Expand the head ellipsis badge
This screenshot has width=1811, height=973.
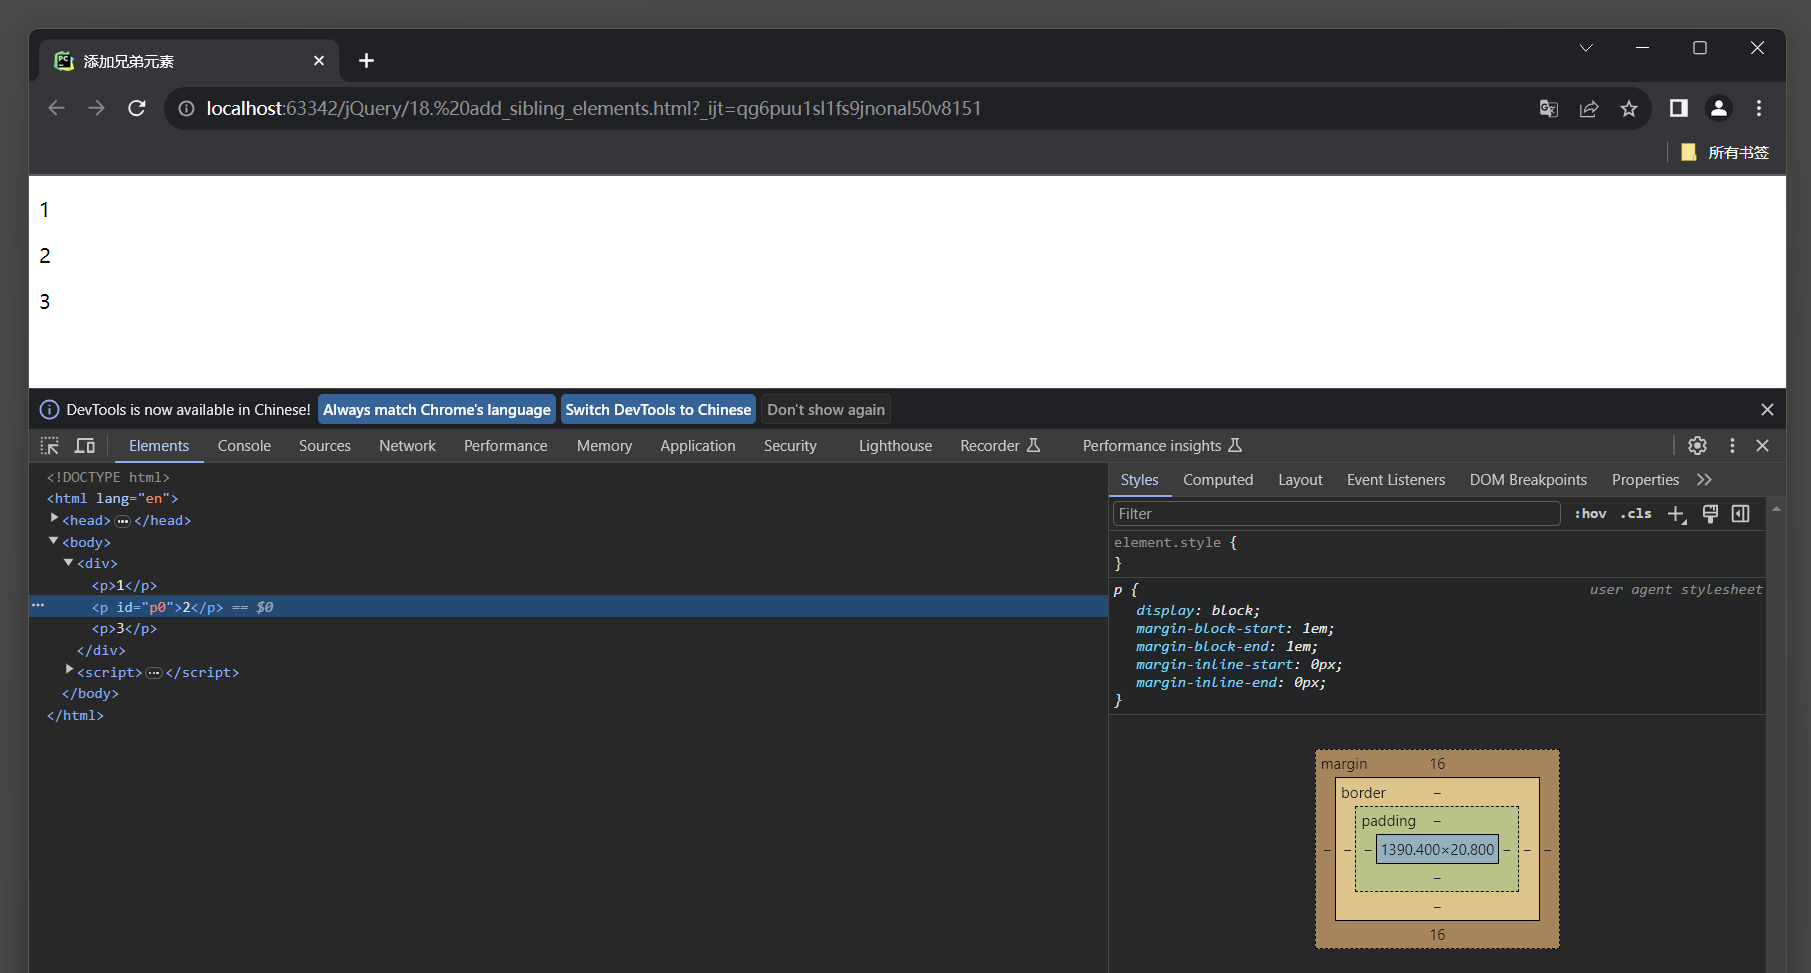tap(123, 521)
